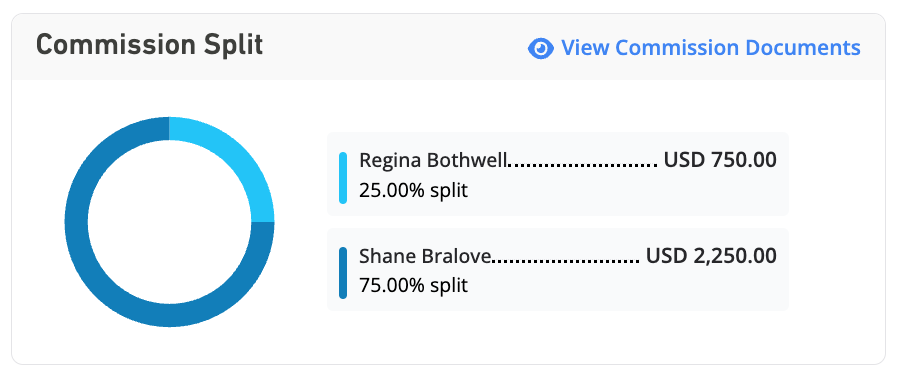Click the Commission Split heading
The width and height of the screenshot is (909, 383).
click(x=150, y=45)
